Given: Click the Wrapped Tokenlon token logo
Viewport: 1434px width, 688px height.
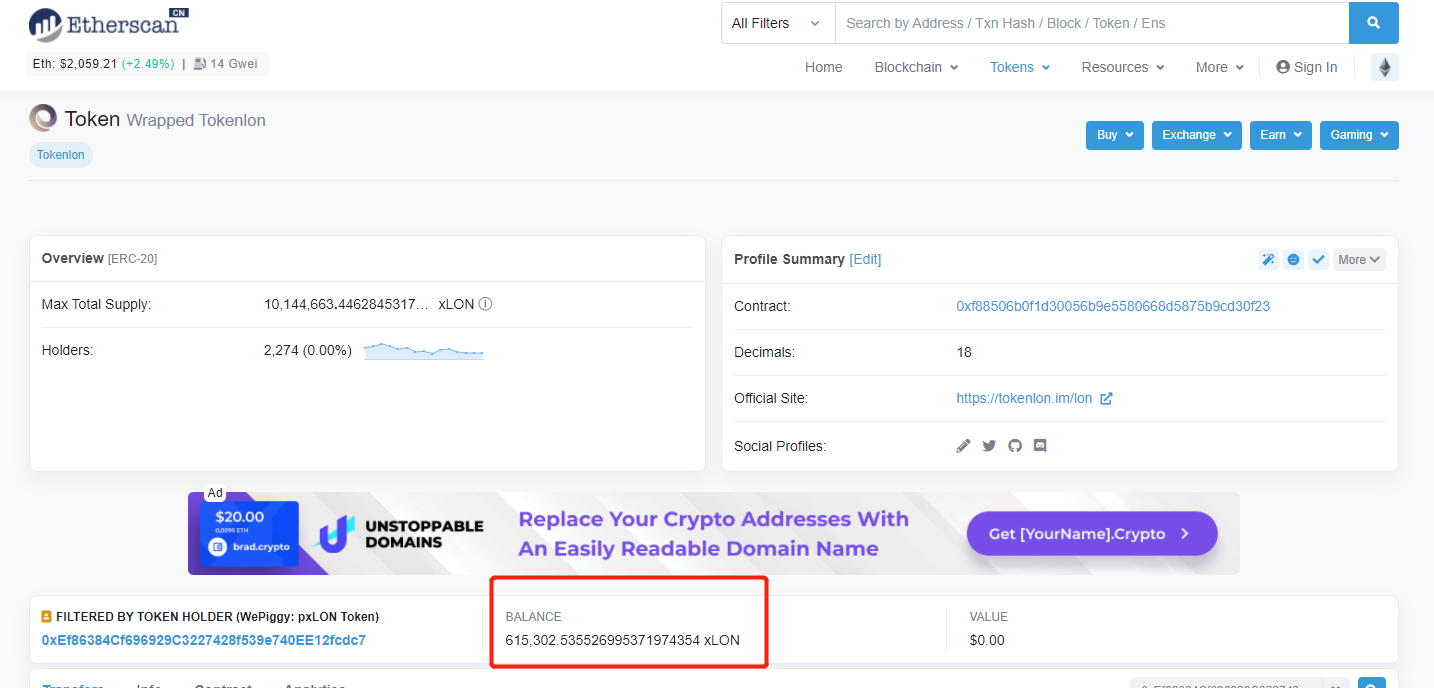Looking at the screenshot, I should pos(43,119).
